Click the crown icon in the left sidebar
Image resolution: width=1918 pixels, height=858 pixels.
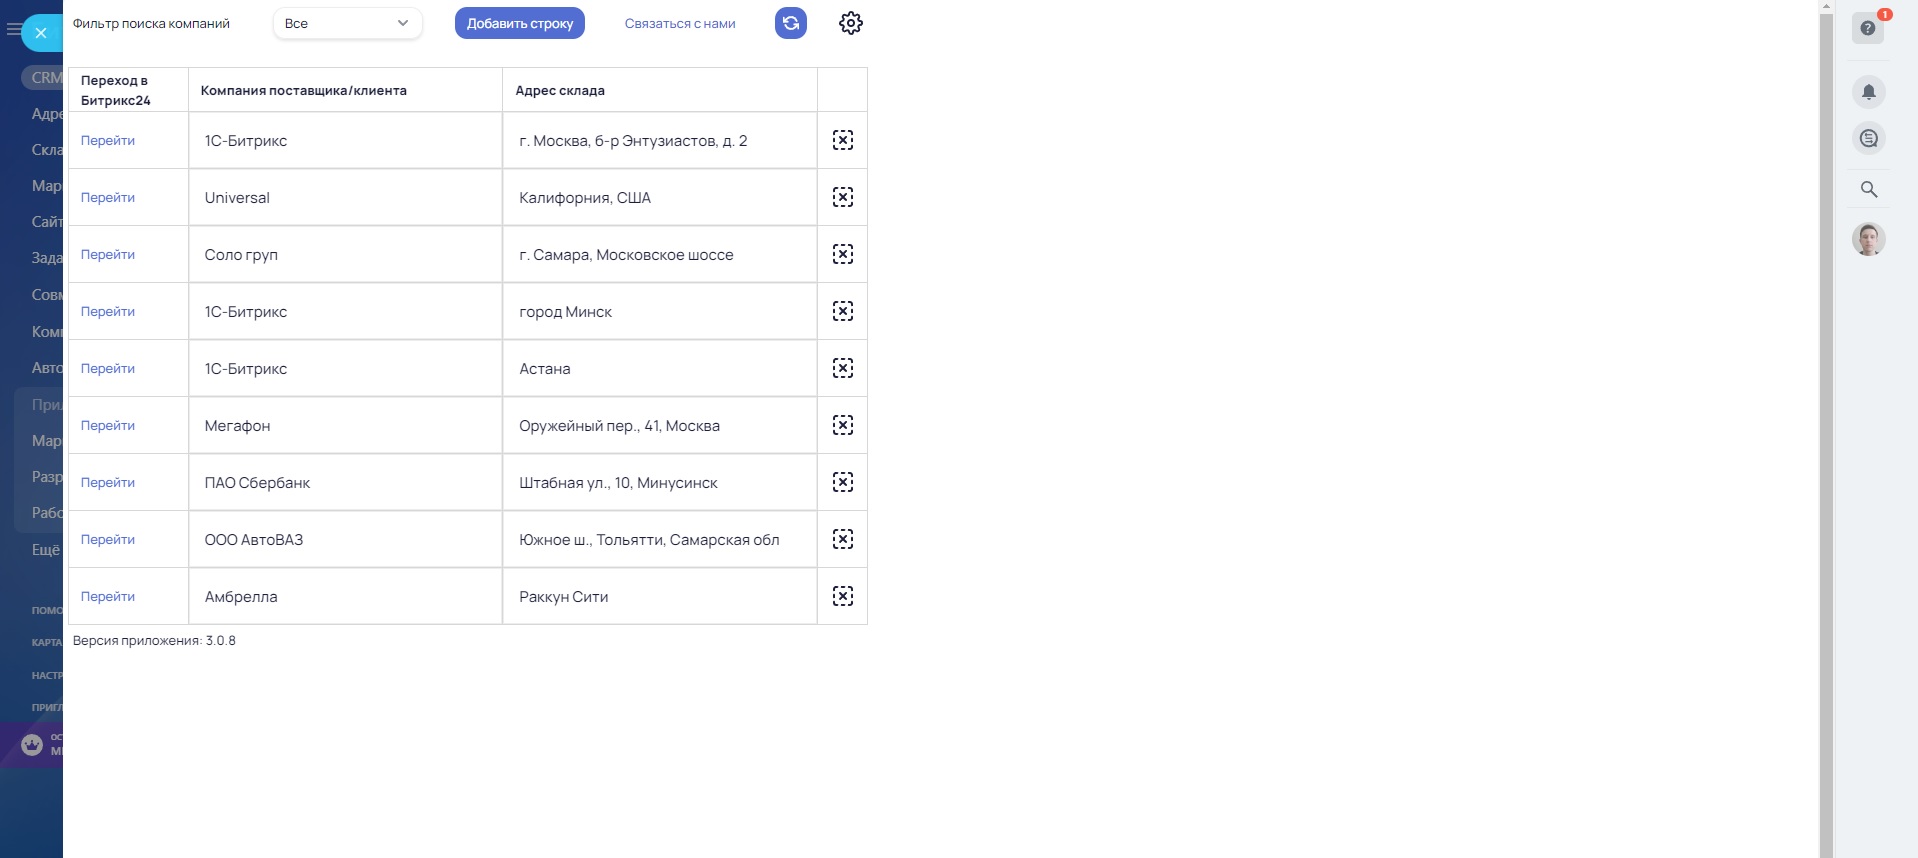pyautogui.click(x=32, y=744)
